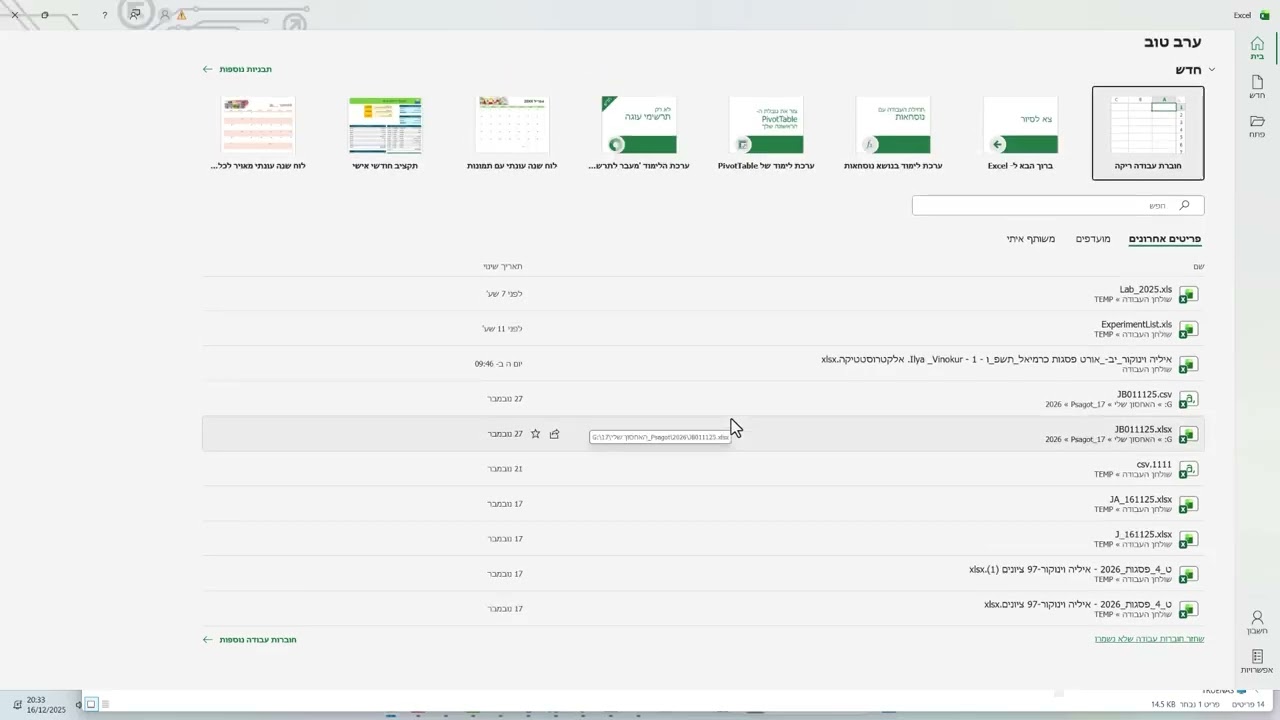Viewport: 1280px width, 720px height.
Task: Open Excel Options (אפשרויות)
Action: coord(1257,662)
